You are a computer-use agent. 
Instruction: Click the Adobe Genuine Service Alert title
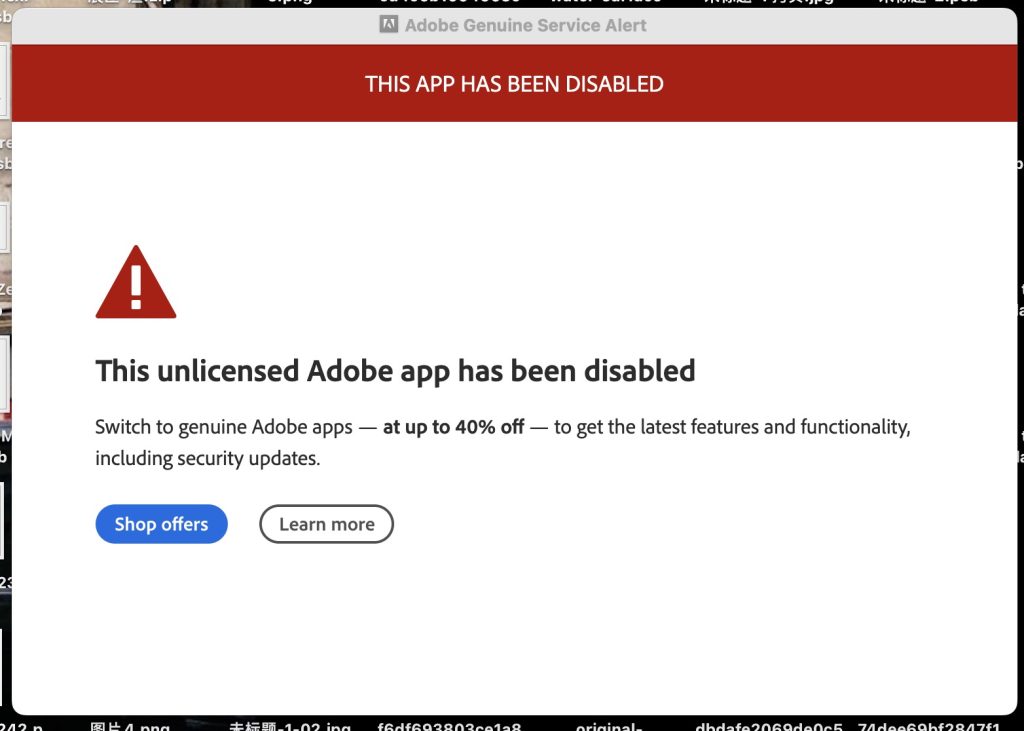pos(525,25)
